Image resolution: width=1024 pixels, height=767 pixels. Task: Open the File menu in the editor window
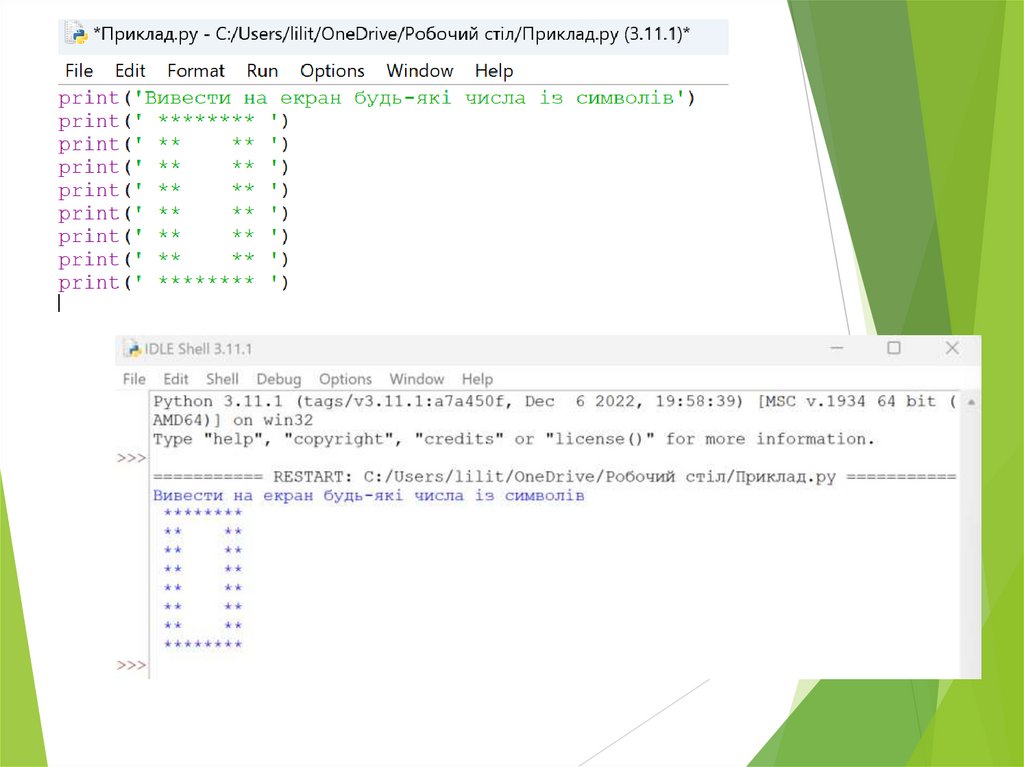pyautogui.click(x=79, y=71)
